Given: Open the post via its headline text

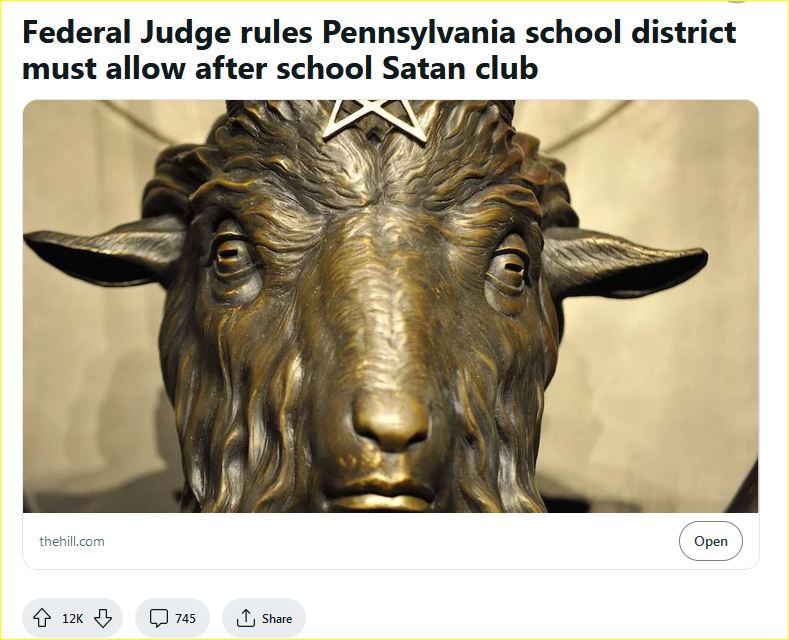Looking at the screenshot, I should 379,50.
